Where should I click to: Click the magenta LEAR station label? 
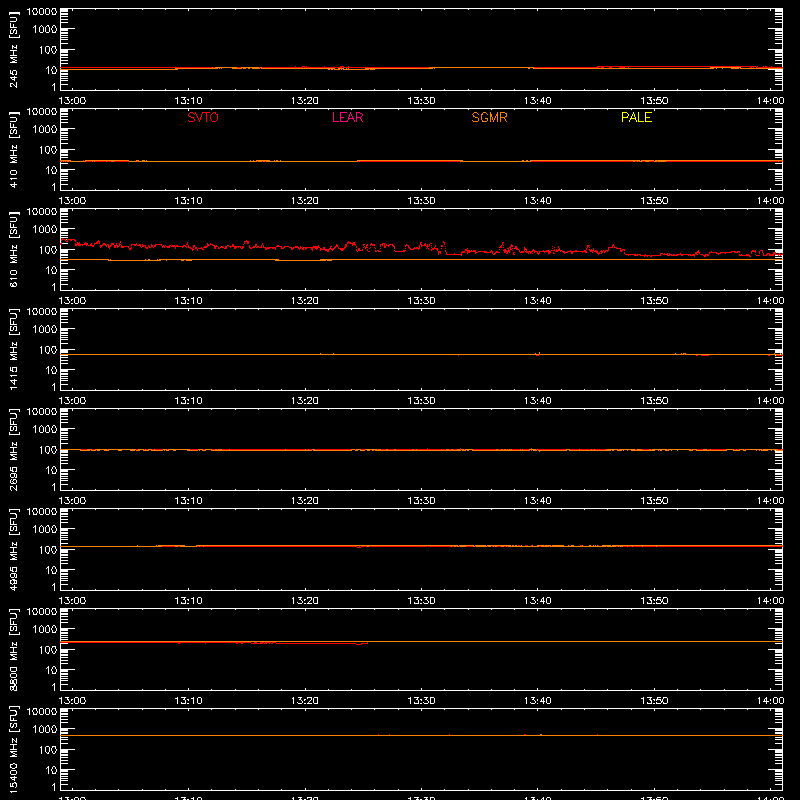click(x=347, y=117)
